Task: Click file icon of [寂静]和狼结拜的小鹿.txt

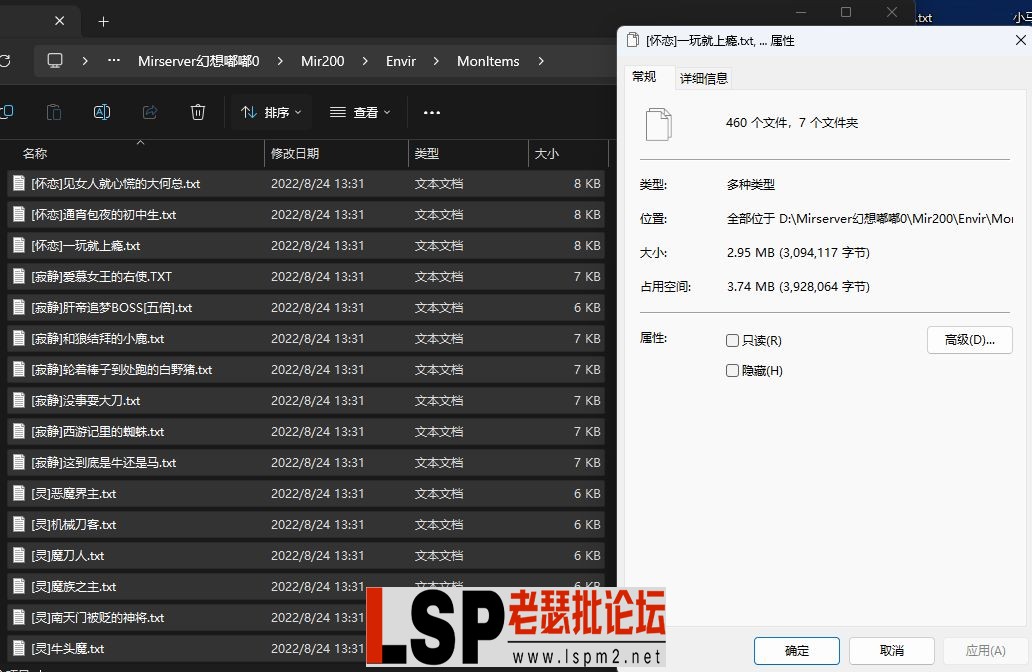Action: click(x=19, y=338)
